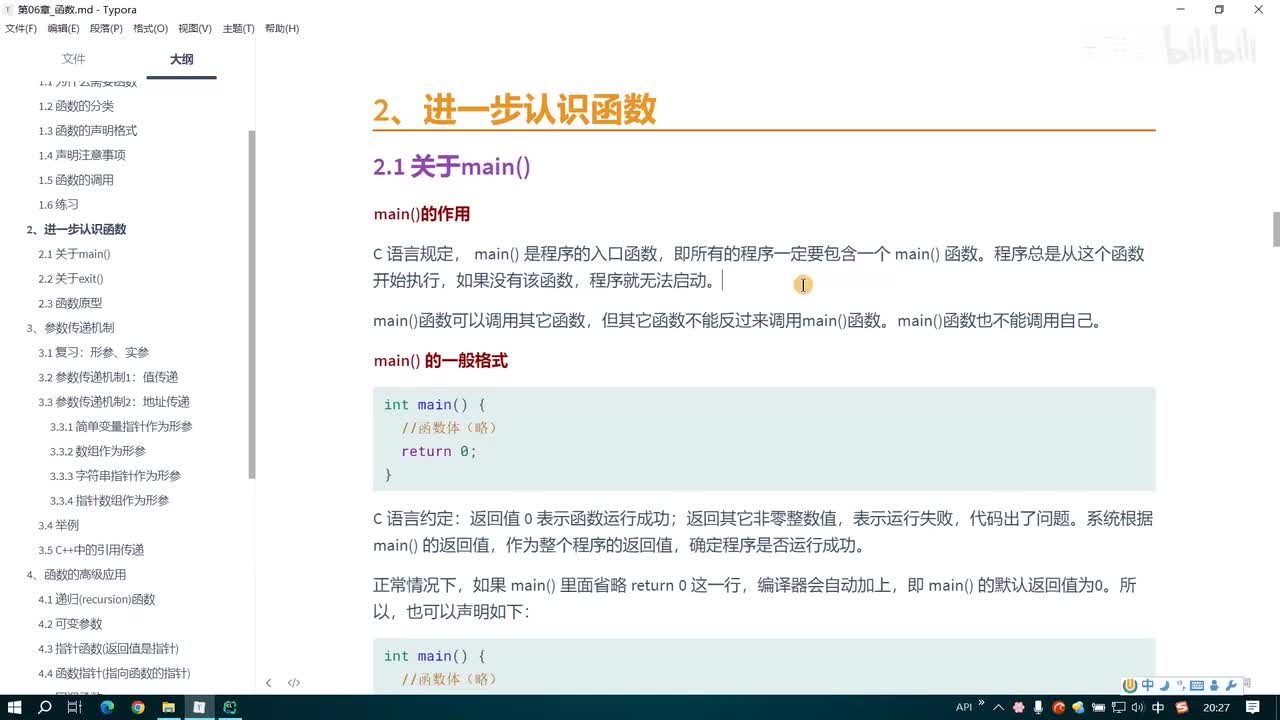Expand the taskbar toolbar overflow chevrons
This screenshot has height=720, width=1280.
(x=981, y=702)
